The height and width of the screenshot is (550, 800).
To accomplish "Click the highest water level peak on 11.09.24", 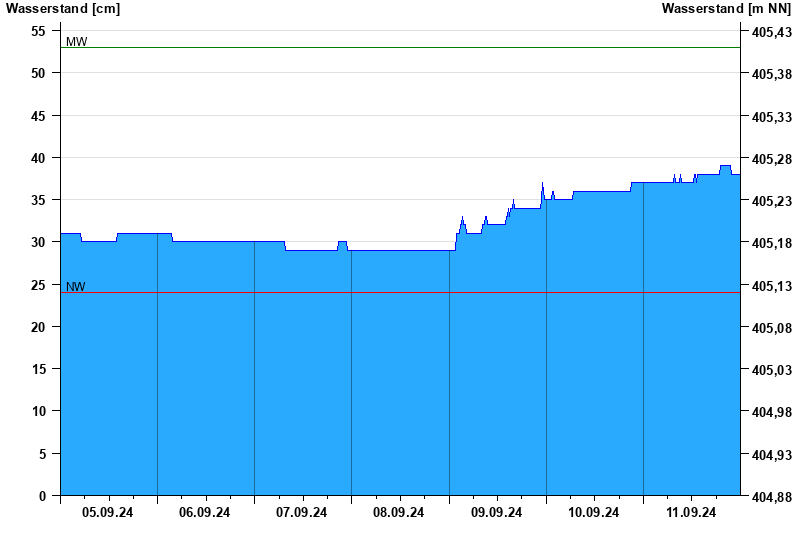I will click(725, 166).
